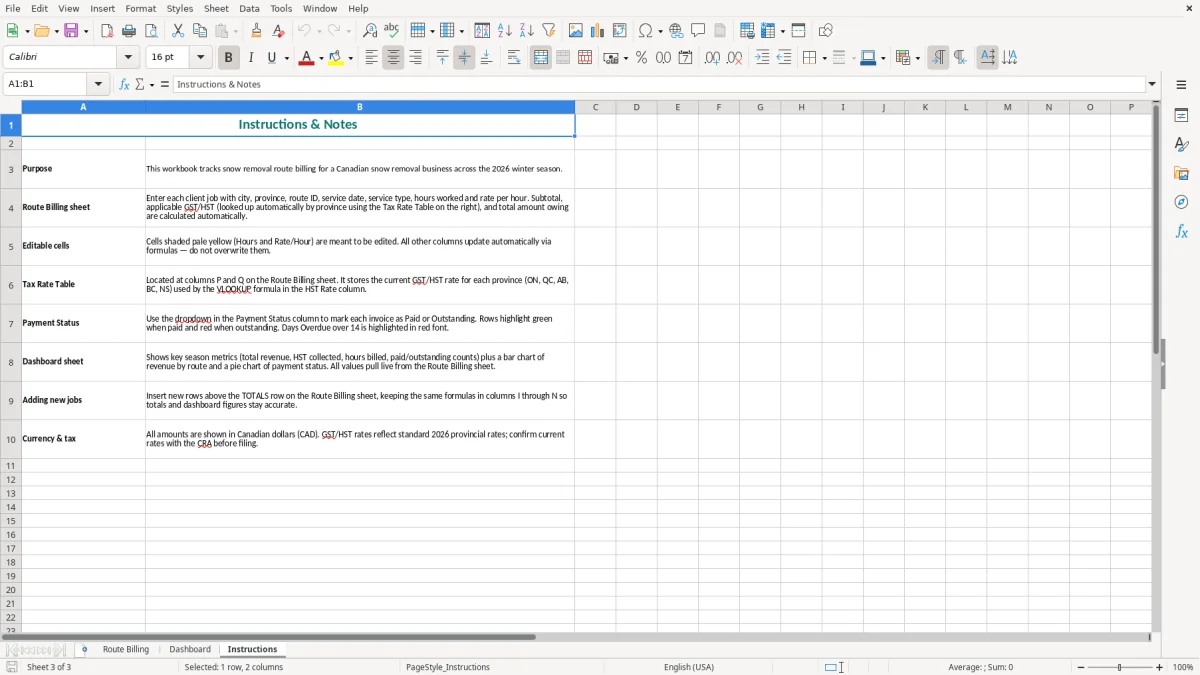Screen dimensions: 1200x675
Task: Click the zoom slider handle
Action: 1119,667
